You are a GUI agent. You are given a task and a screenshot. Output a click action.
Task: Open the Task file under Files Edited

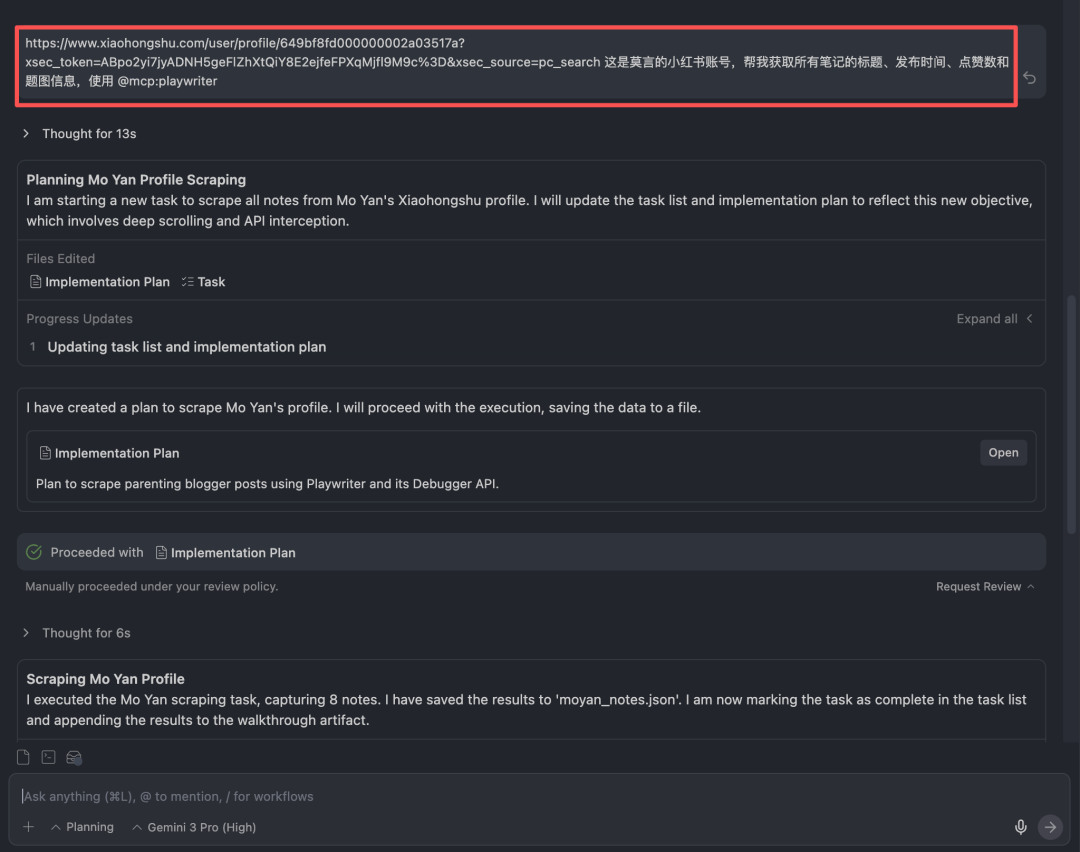204,282
